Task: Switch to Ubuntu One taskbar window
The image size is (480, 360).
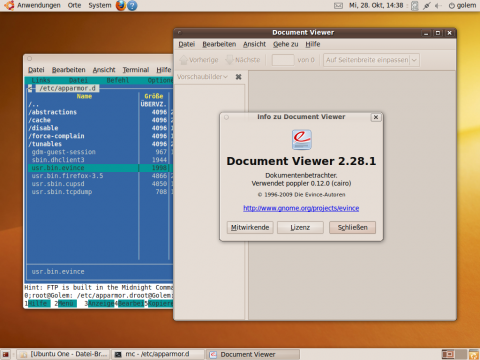Action: click(x=63, y=354)
